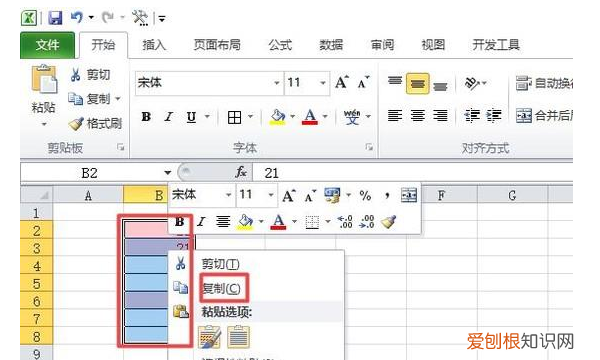
Task: Switch to the 开发工具 tab
Action: tap(496, 45)
